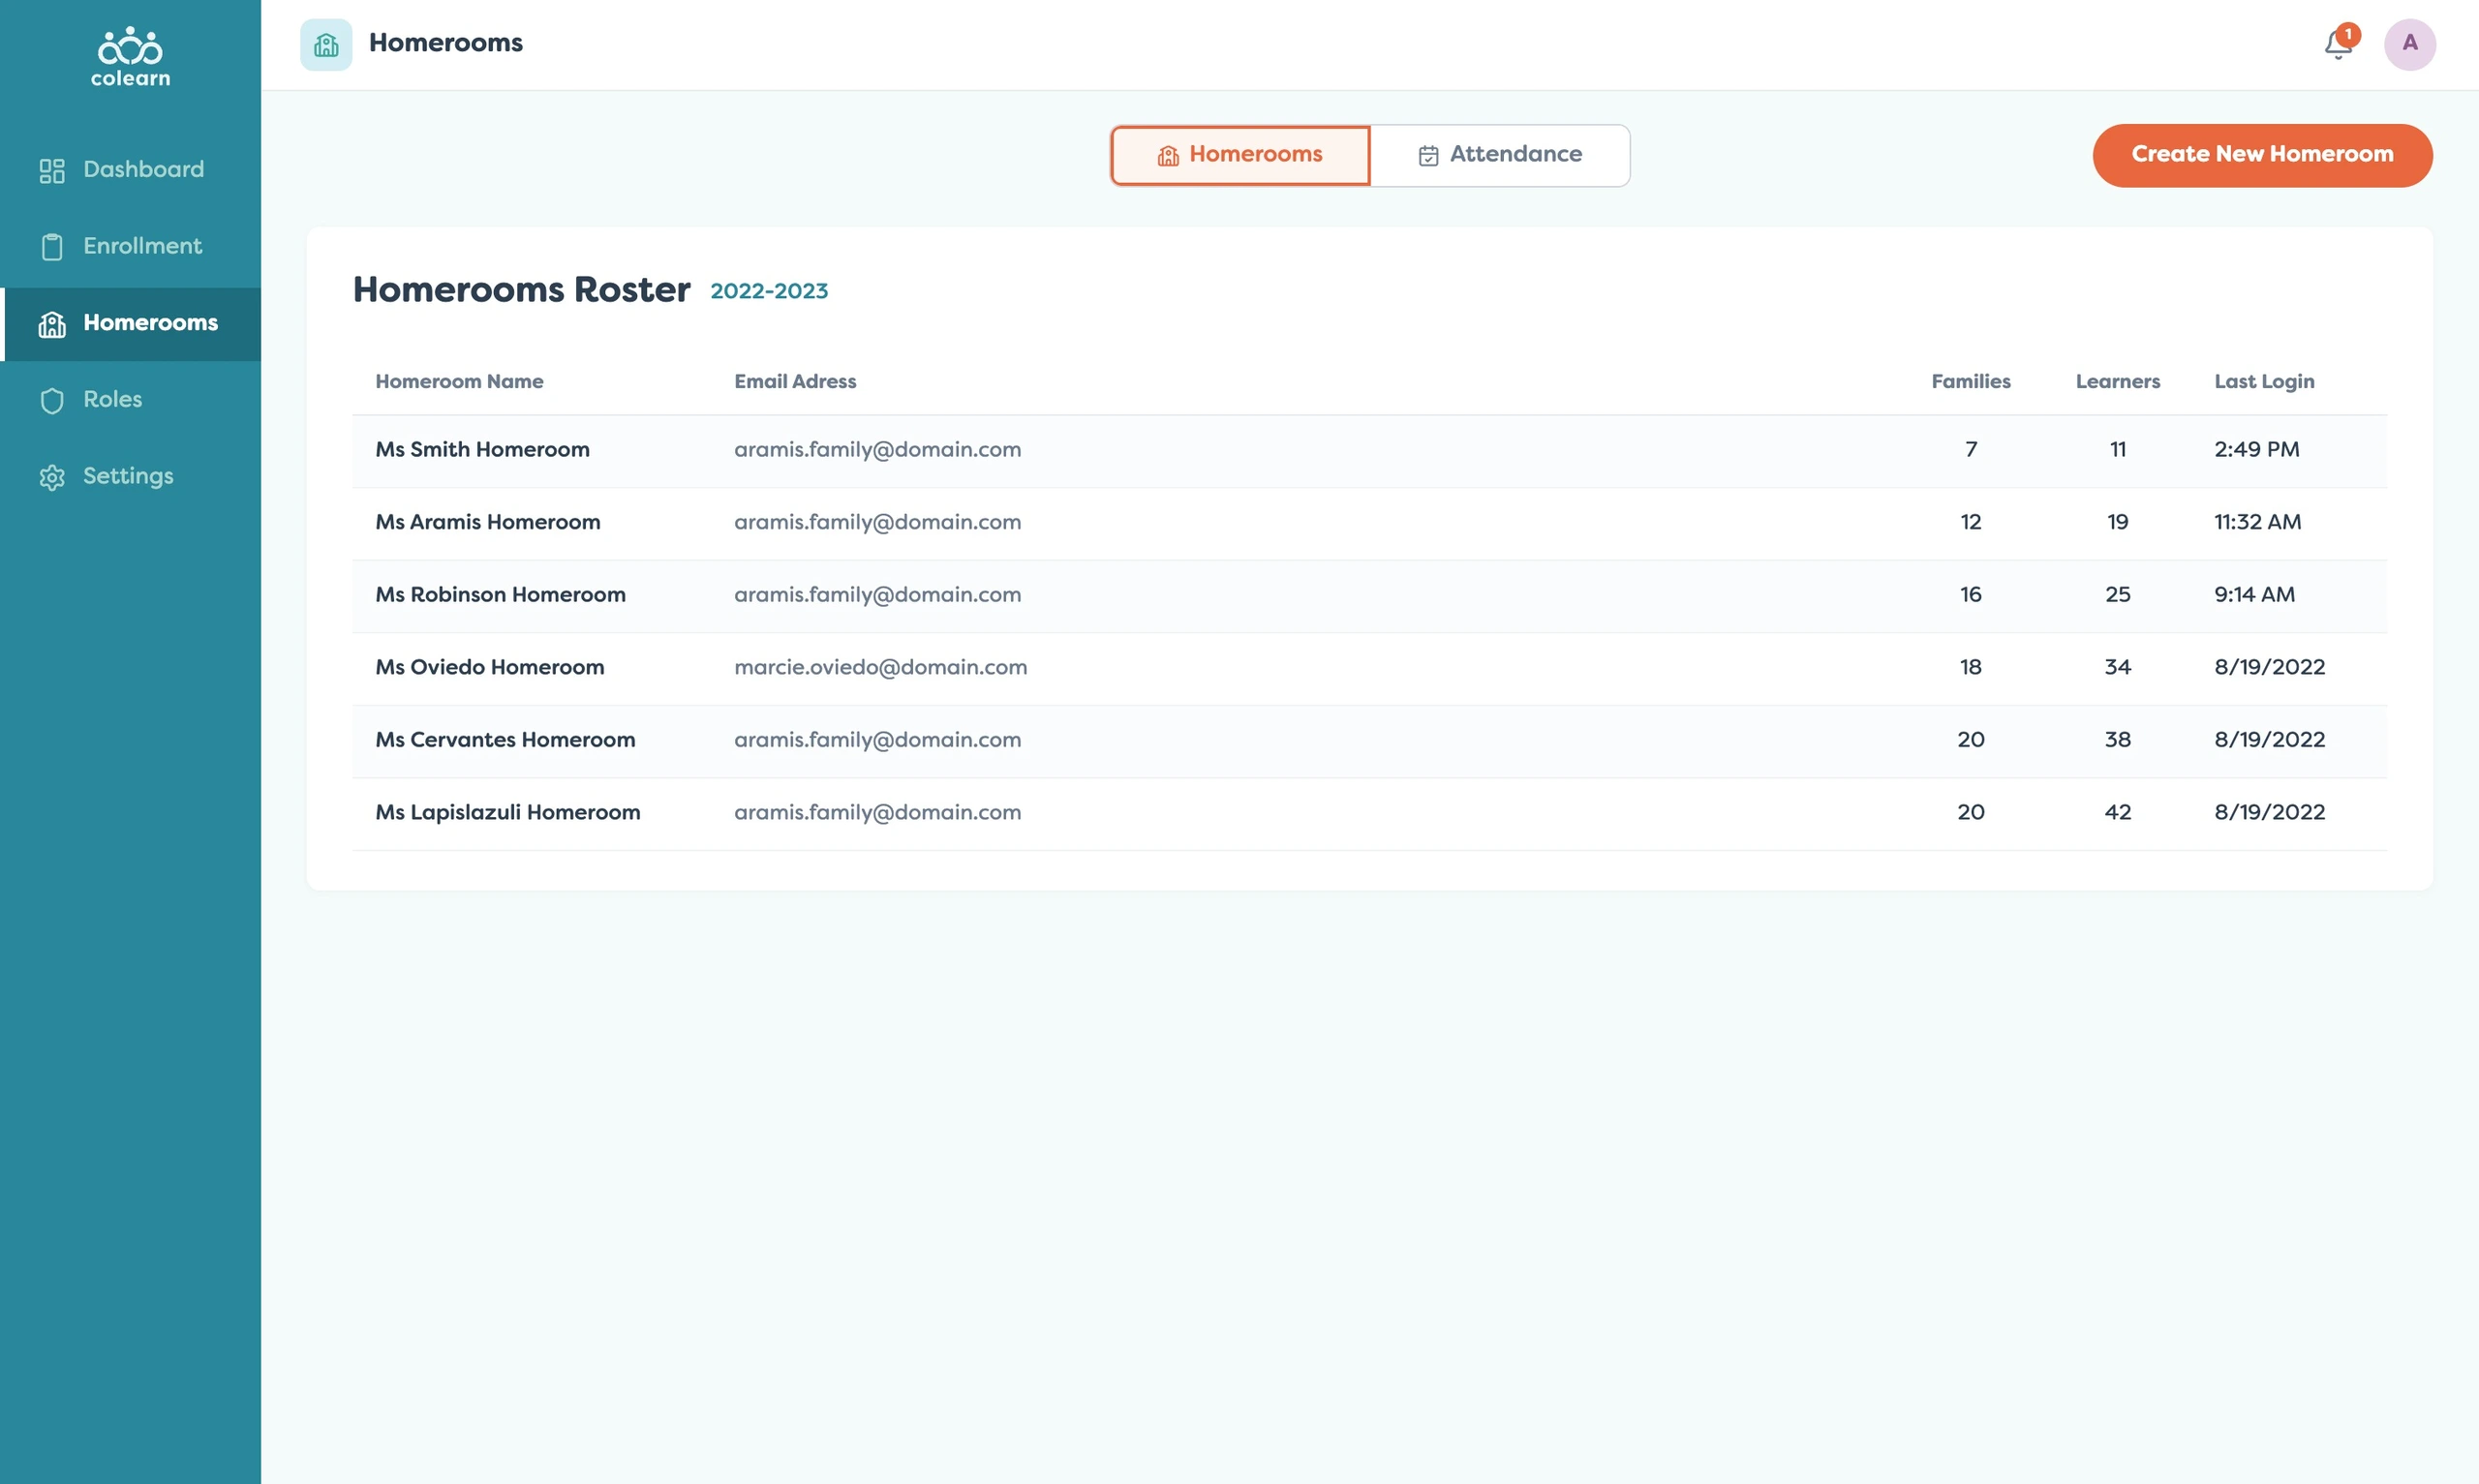The height and width of the screenshot is (1484, 2479).
Task: Click Ms Cervantes families count 20
Action: (1970, 739)
